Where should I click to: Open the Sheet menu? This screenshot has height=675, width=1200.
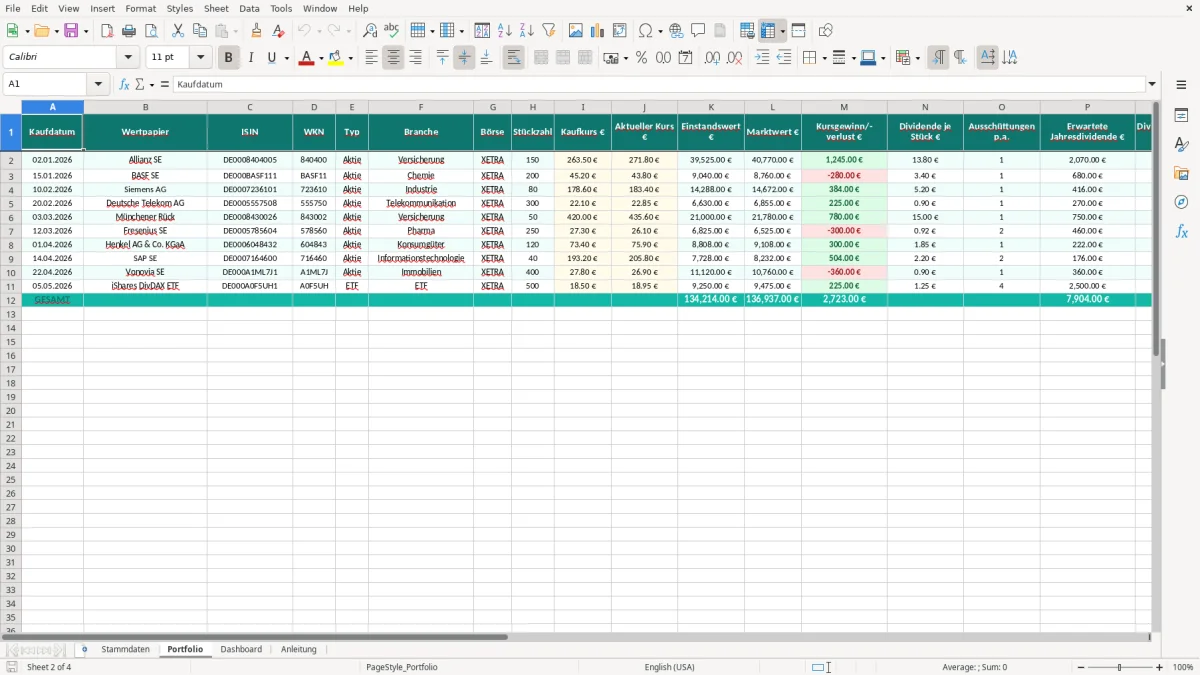pos(216,8)
